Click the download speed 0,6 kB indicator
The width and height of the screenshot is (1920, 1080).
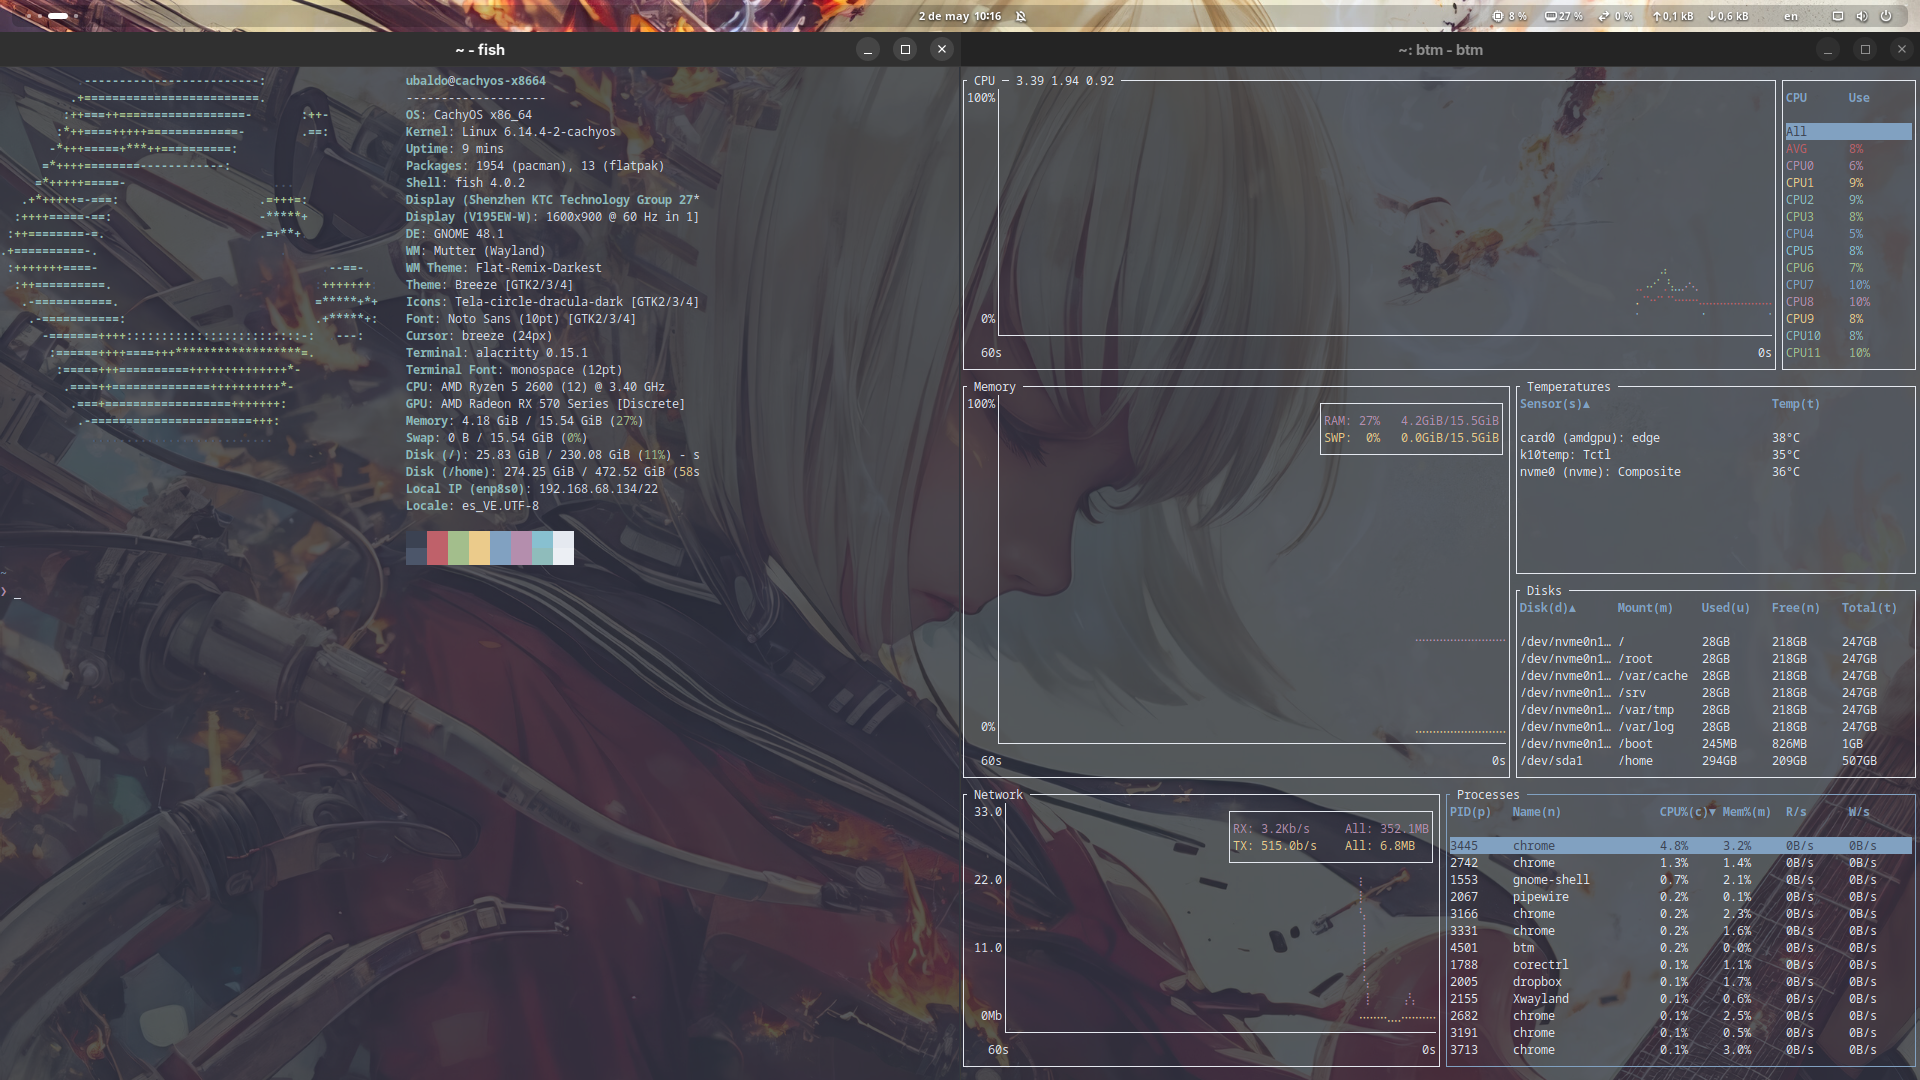coord(1728,16)
